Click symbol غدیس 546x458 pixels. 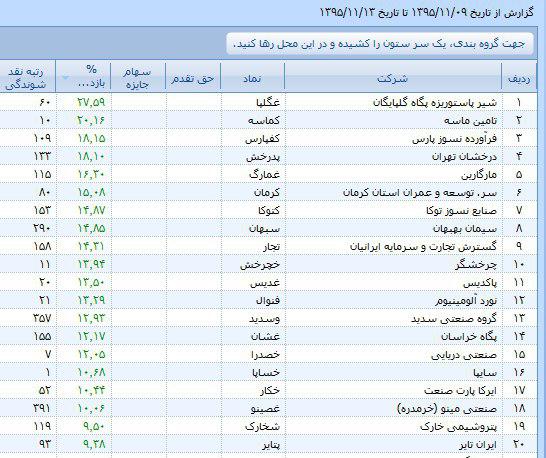265,282
